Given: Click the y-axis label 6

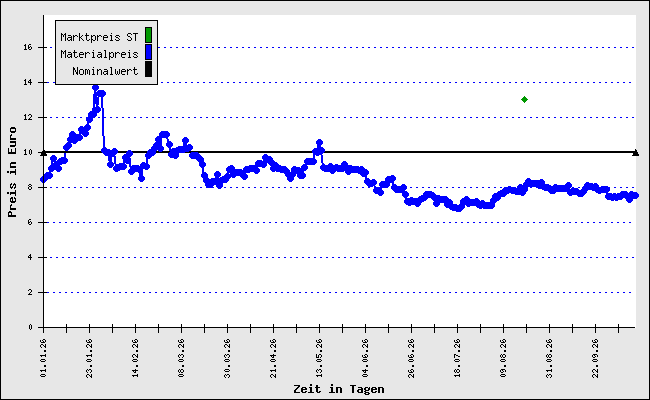Looking at the screenshot, I should (x=30, y=223).
